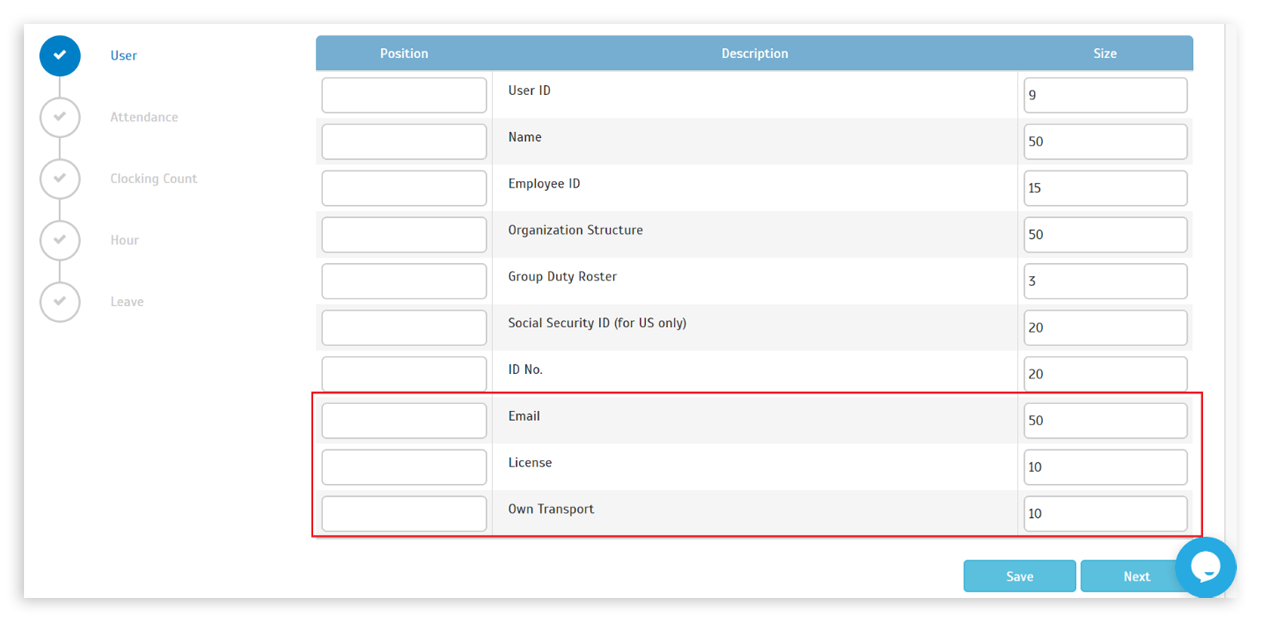Click the Description column header
Image resolution: width=1269 pixels, height=623 pixels.
755,54
